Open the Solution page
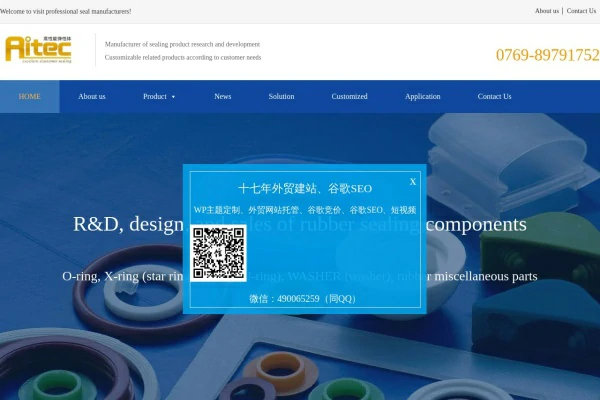 [281, 96]
